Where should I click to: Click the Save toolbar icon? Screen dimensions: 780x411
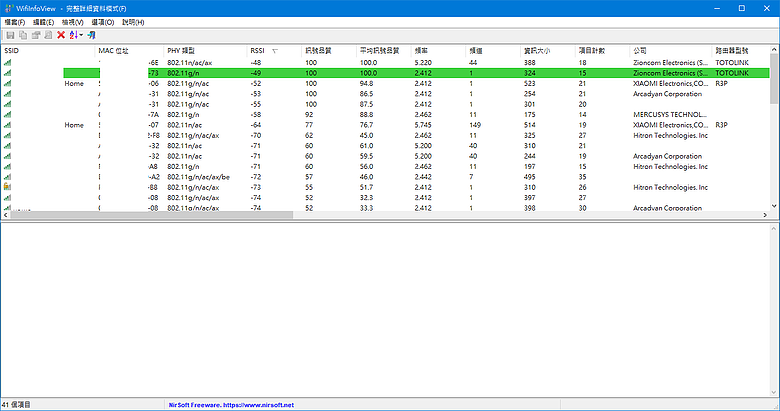coord(10,35)
